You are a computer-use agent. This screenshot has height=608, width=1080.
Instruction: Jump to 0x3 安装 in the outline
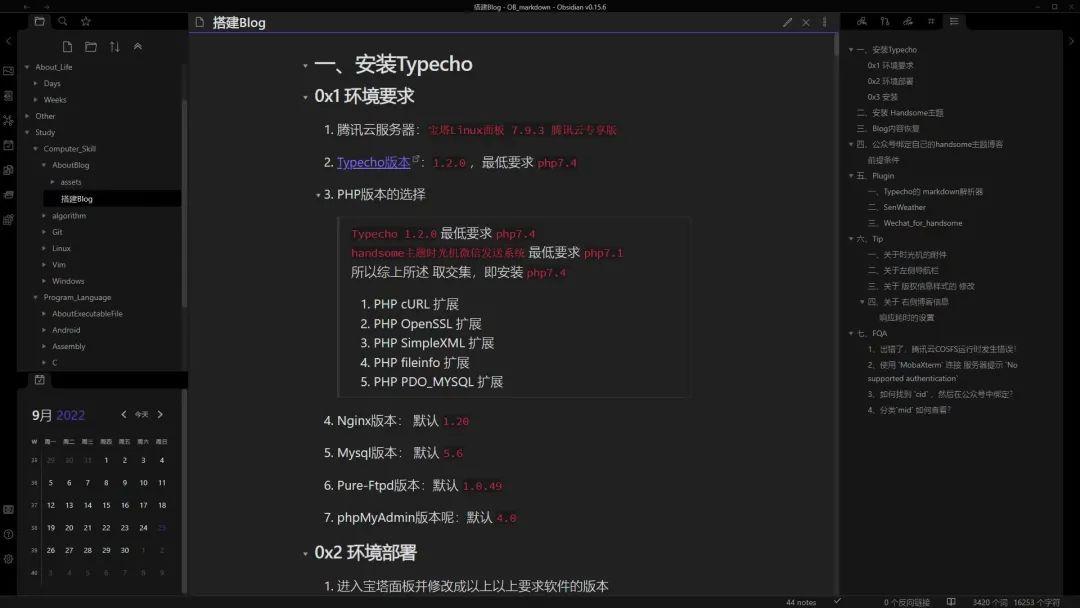882,97
